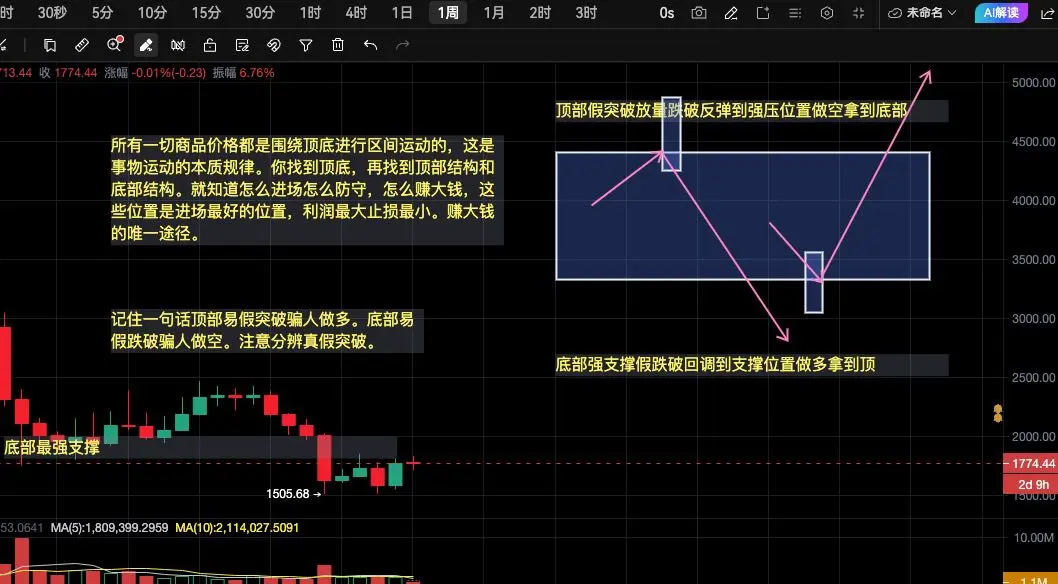Select the 3时 timeframe
This screenshot has width=1058, height=584.
(586, 13)
